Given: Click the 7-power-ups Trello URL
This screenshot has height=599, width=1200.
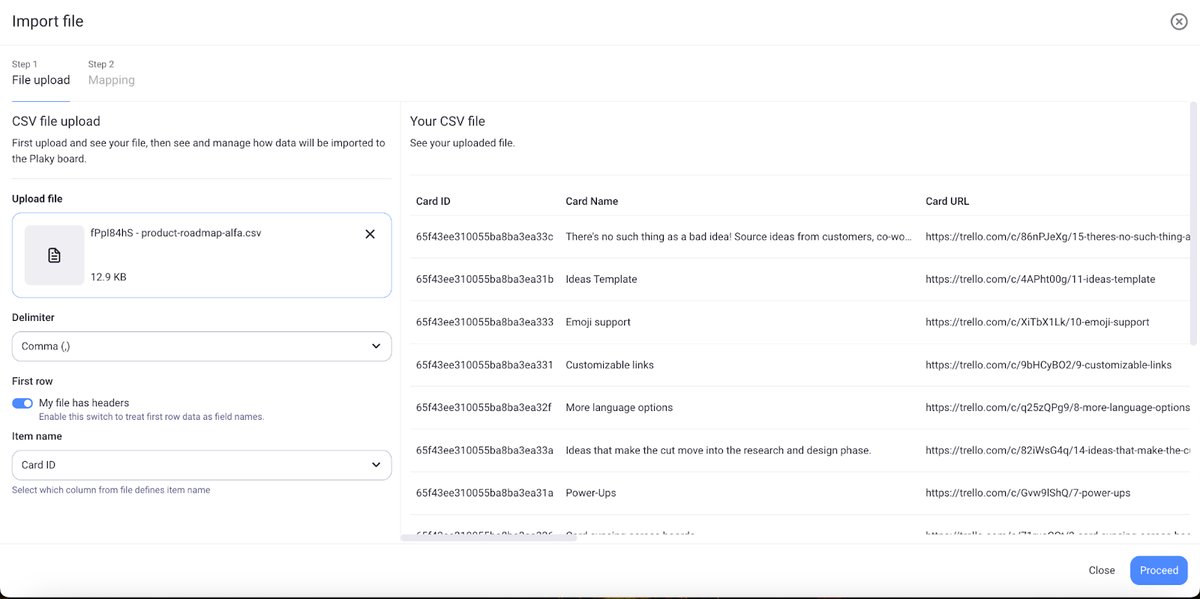Looking at the screenshot, I should [x=1028, y=493].
